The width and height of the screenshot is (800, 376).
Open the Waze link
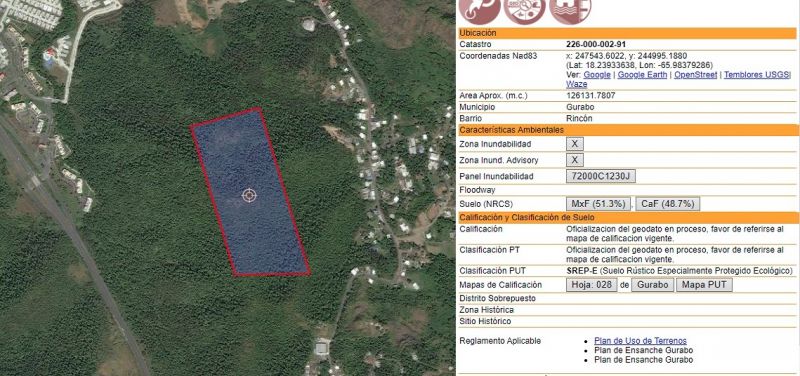(577, 84)
